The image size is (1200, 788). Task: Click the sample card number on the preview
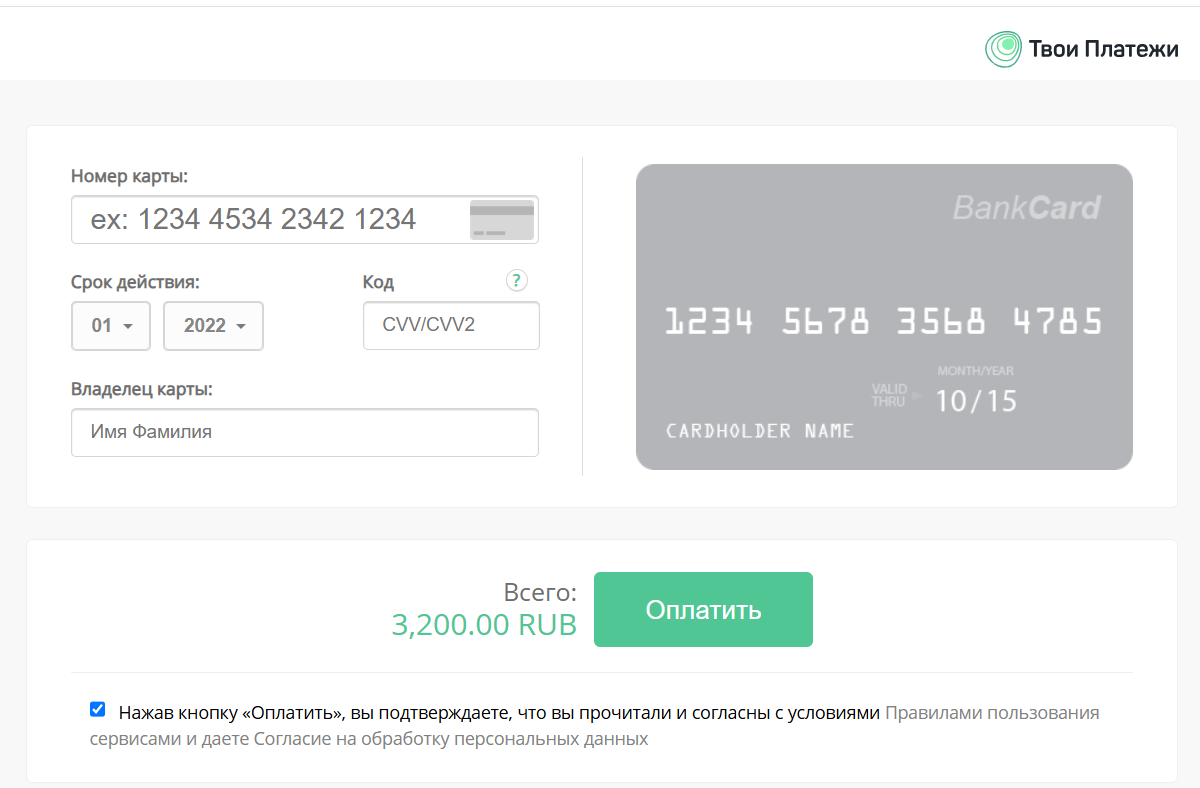pyautogui.click(x=884, y=321)
